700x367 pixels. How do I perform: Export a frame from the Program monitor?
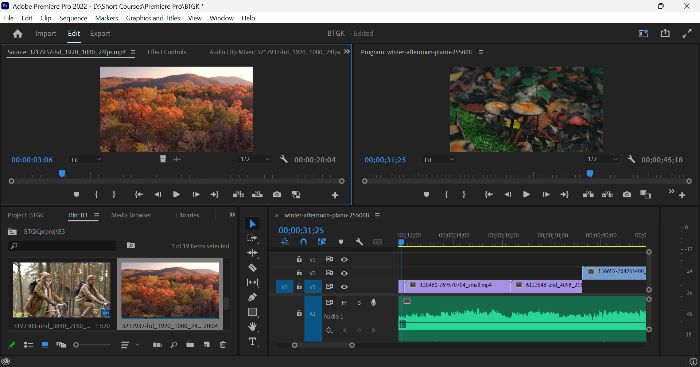[627, 195]
